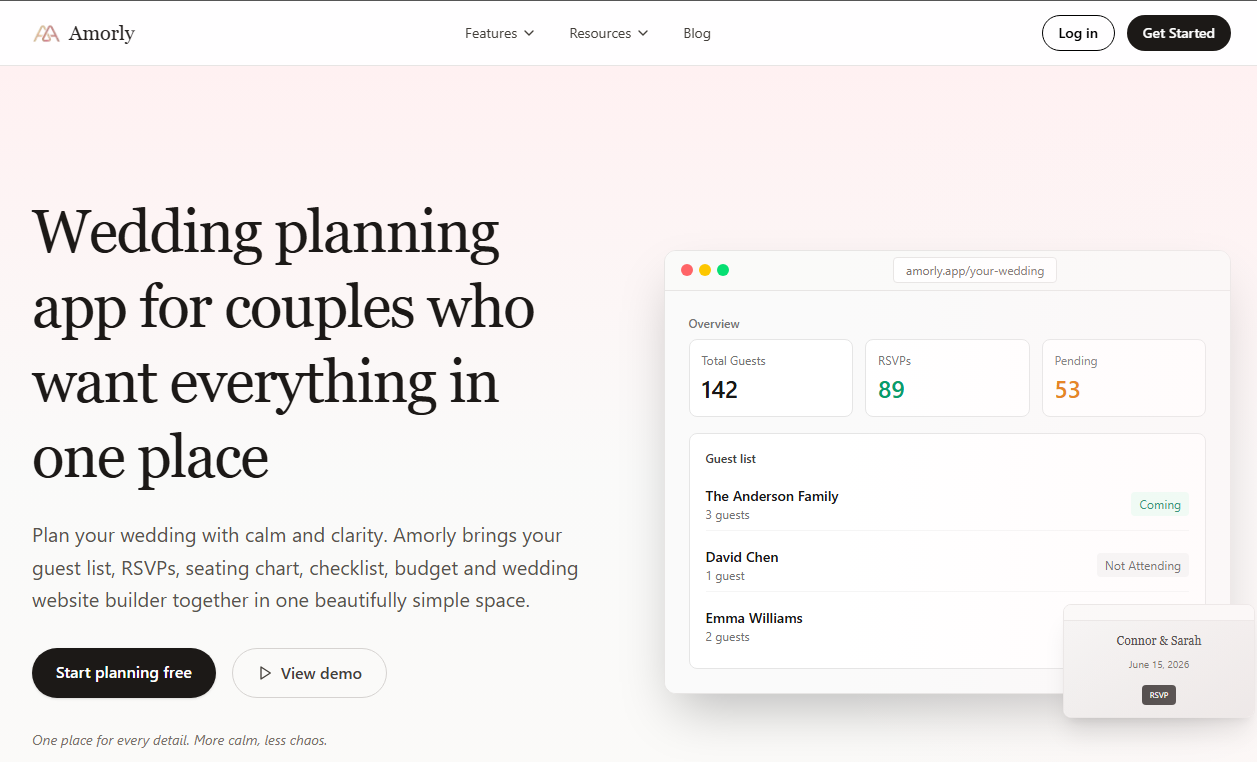Click the Not Attending status badge
Viewport: 1257px width, 762px height.
tap(1143, 566)
